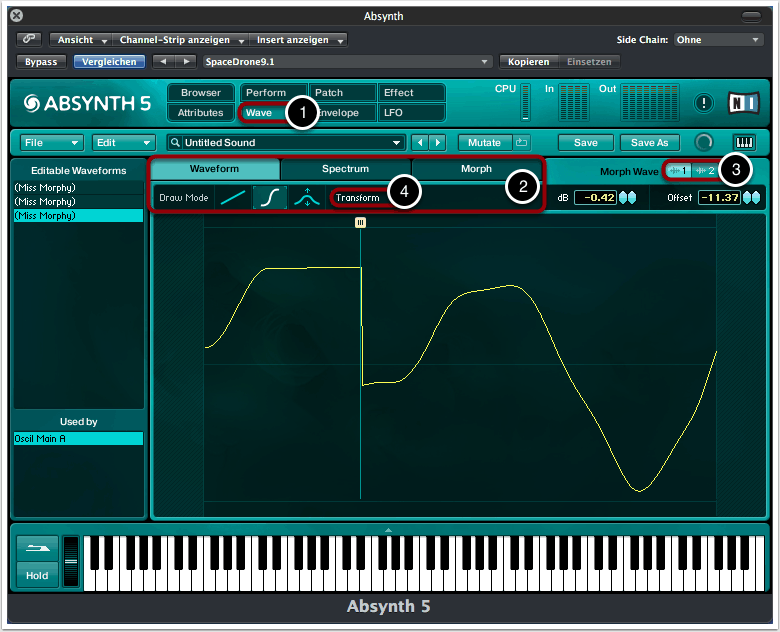Image resolution: width=780 pixels, height=632 pixels.
Task: Toggle the on-screen keyboard icon
Action: (x=744, y=143)
